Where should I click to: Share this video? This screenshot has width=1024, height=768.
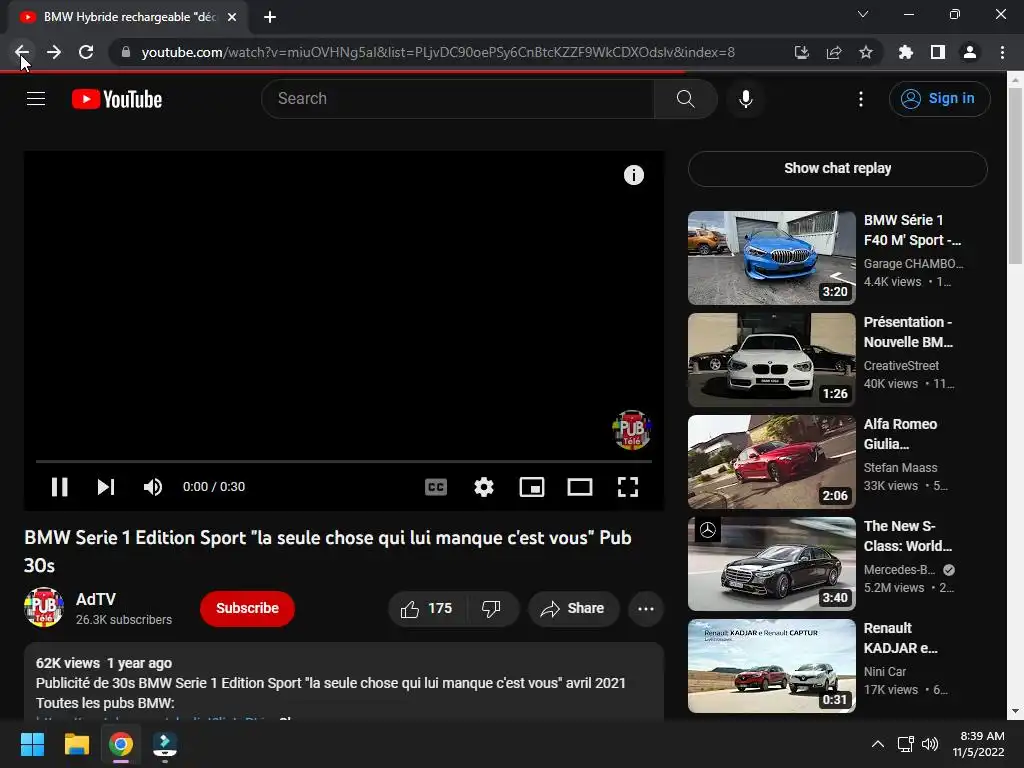click(573, 609)
